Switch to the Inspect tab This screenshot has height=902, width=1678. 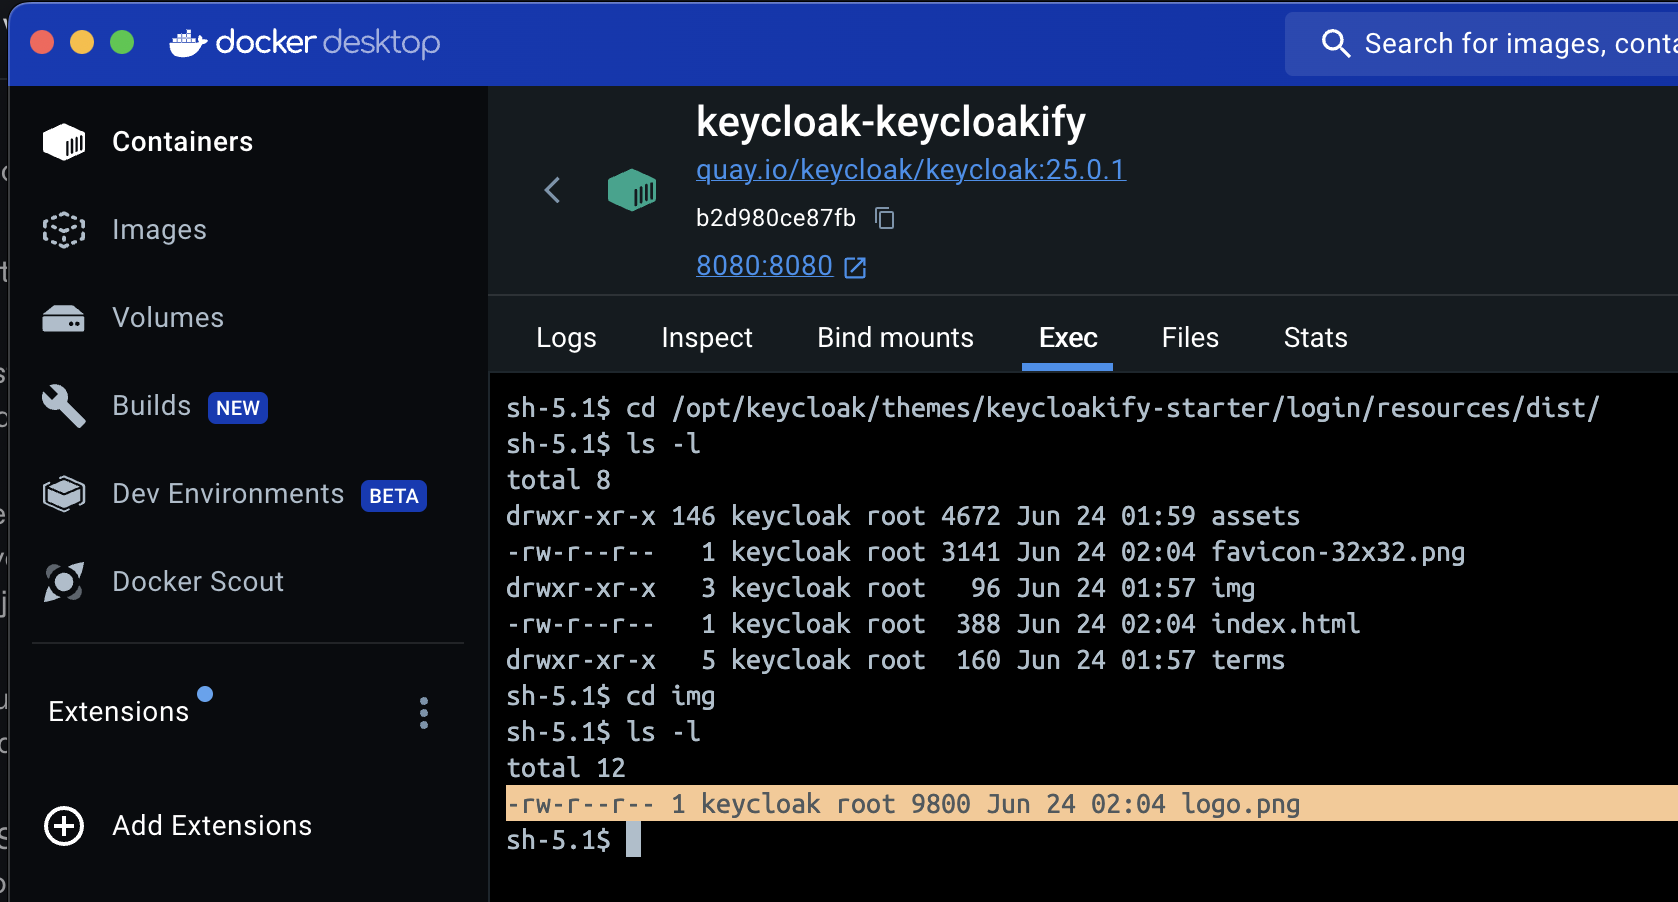tap(707, 338)
